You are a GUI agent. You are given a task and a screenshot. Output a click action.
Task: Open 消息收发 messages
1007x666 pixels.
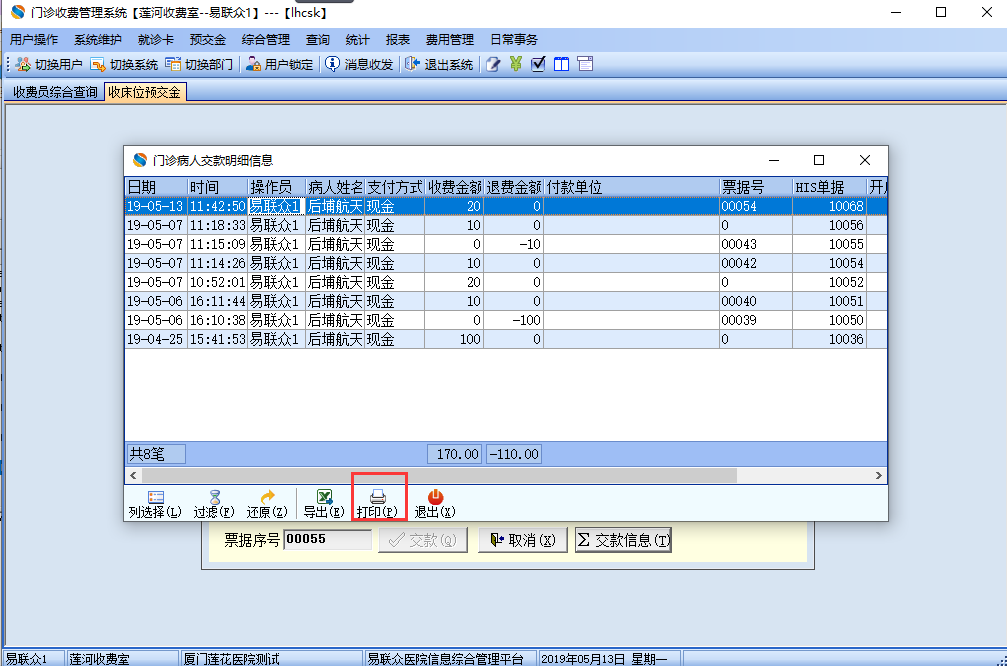pyautogui.click(x=359, y=64)
